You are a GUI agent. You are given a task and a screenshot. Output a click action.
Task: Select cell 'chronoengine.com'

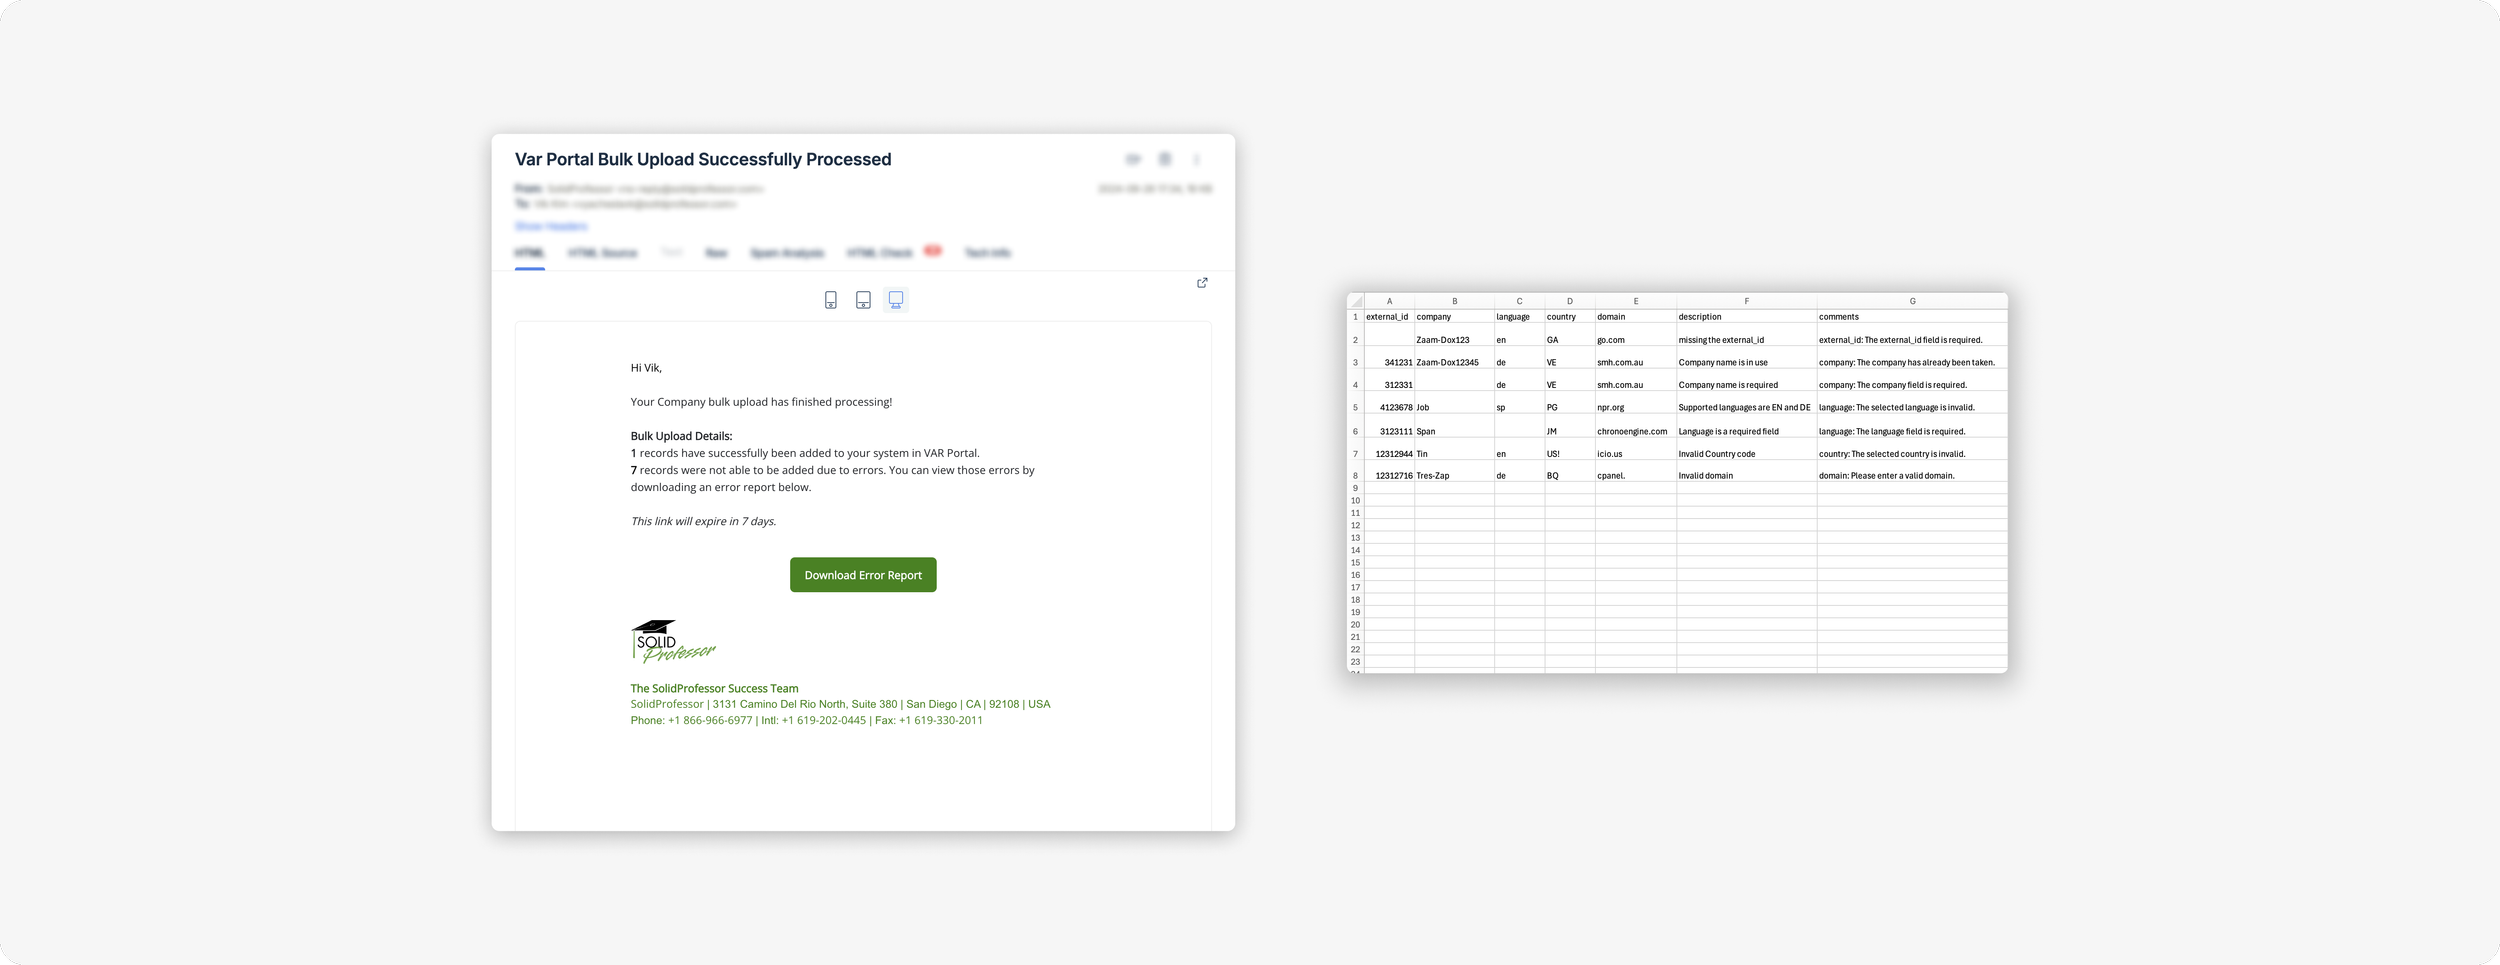pos(1636,427)
